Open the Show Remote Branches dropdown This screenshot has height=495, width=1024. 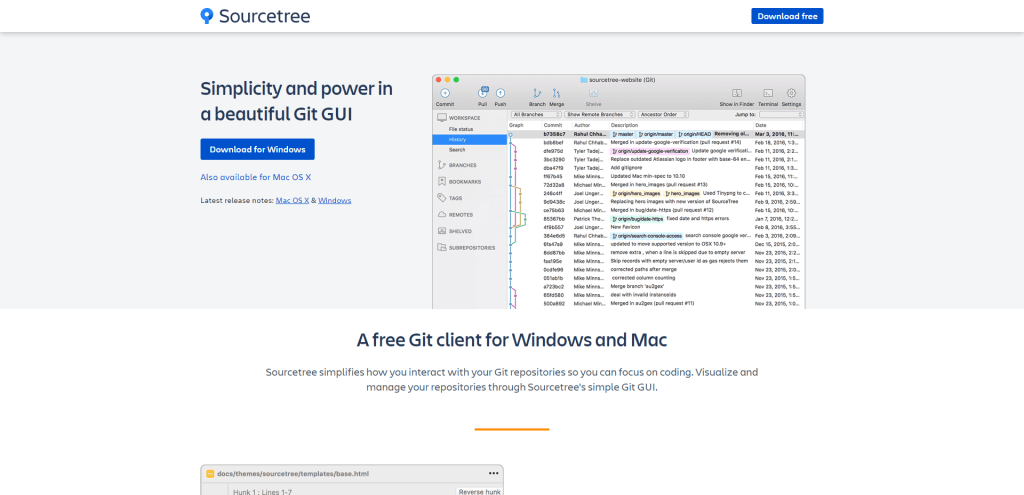[x=600, y=114]
